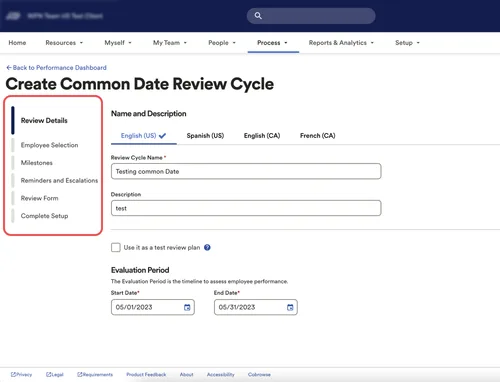Open the Product Feedback link
Screen dimensions: 500x382
pyautogui.click(x=146, y=374)
